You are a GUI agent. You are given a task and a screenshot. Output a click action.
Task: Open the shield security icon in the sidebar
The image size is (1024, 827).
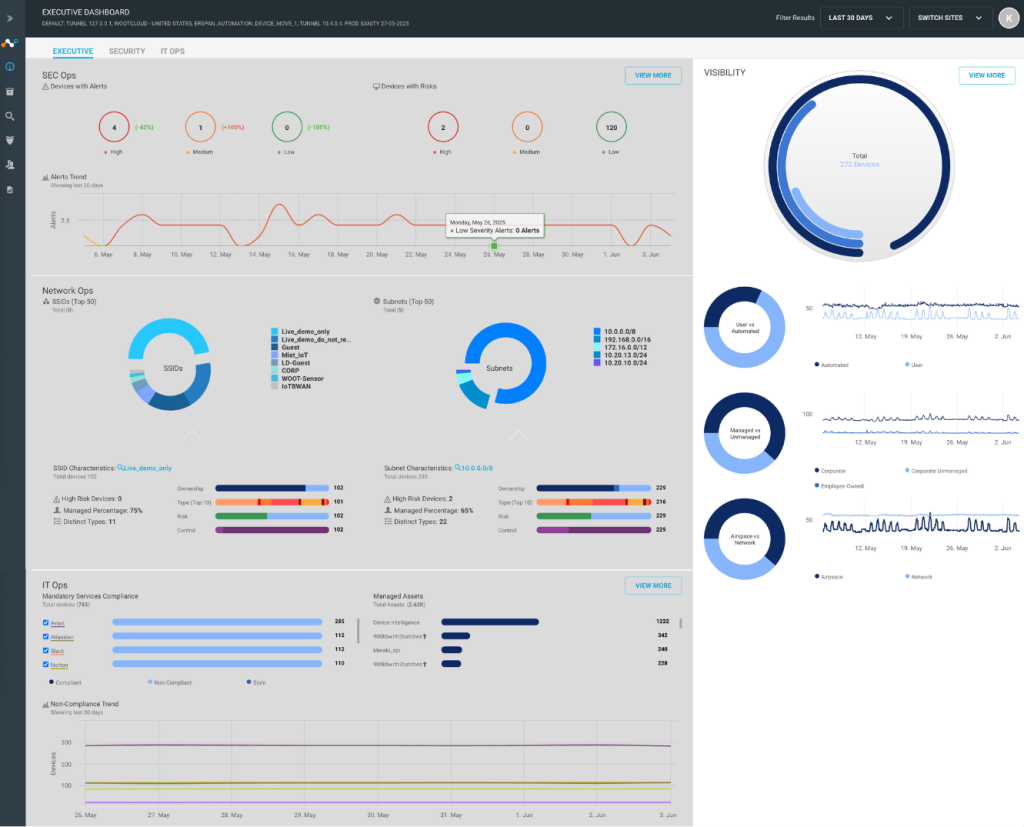coord(10,140)
